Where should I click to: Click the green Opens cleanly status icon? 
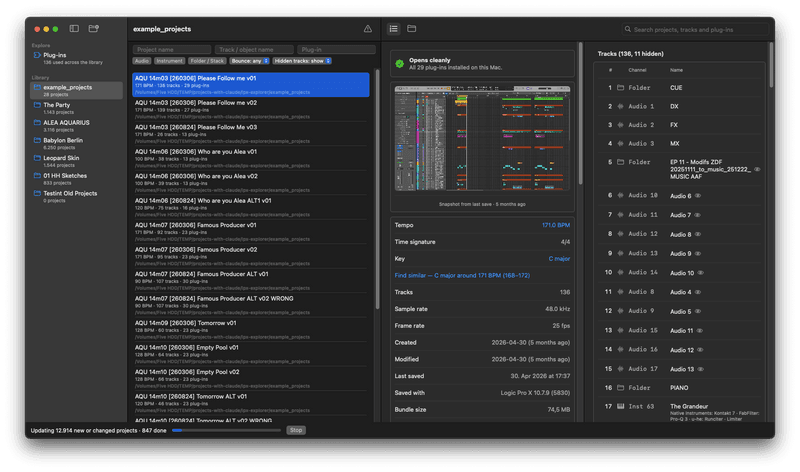(x=399, y=64)
